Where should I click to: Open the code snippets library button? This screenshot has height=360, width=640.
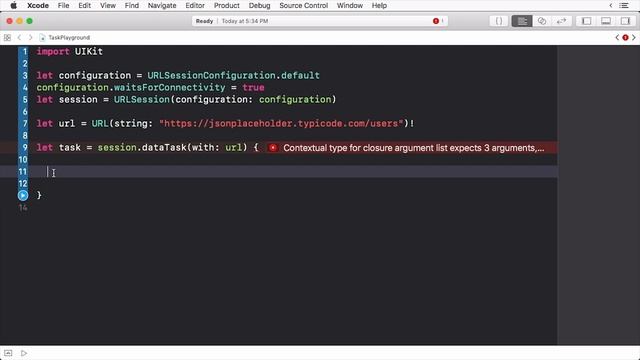coord(499,21)
